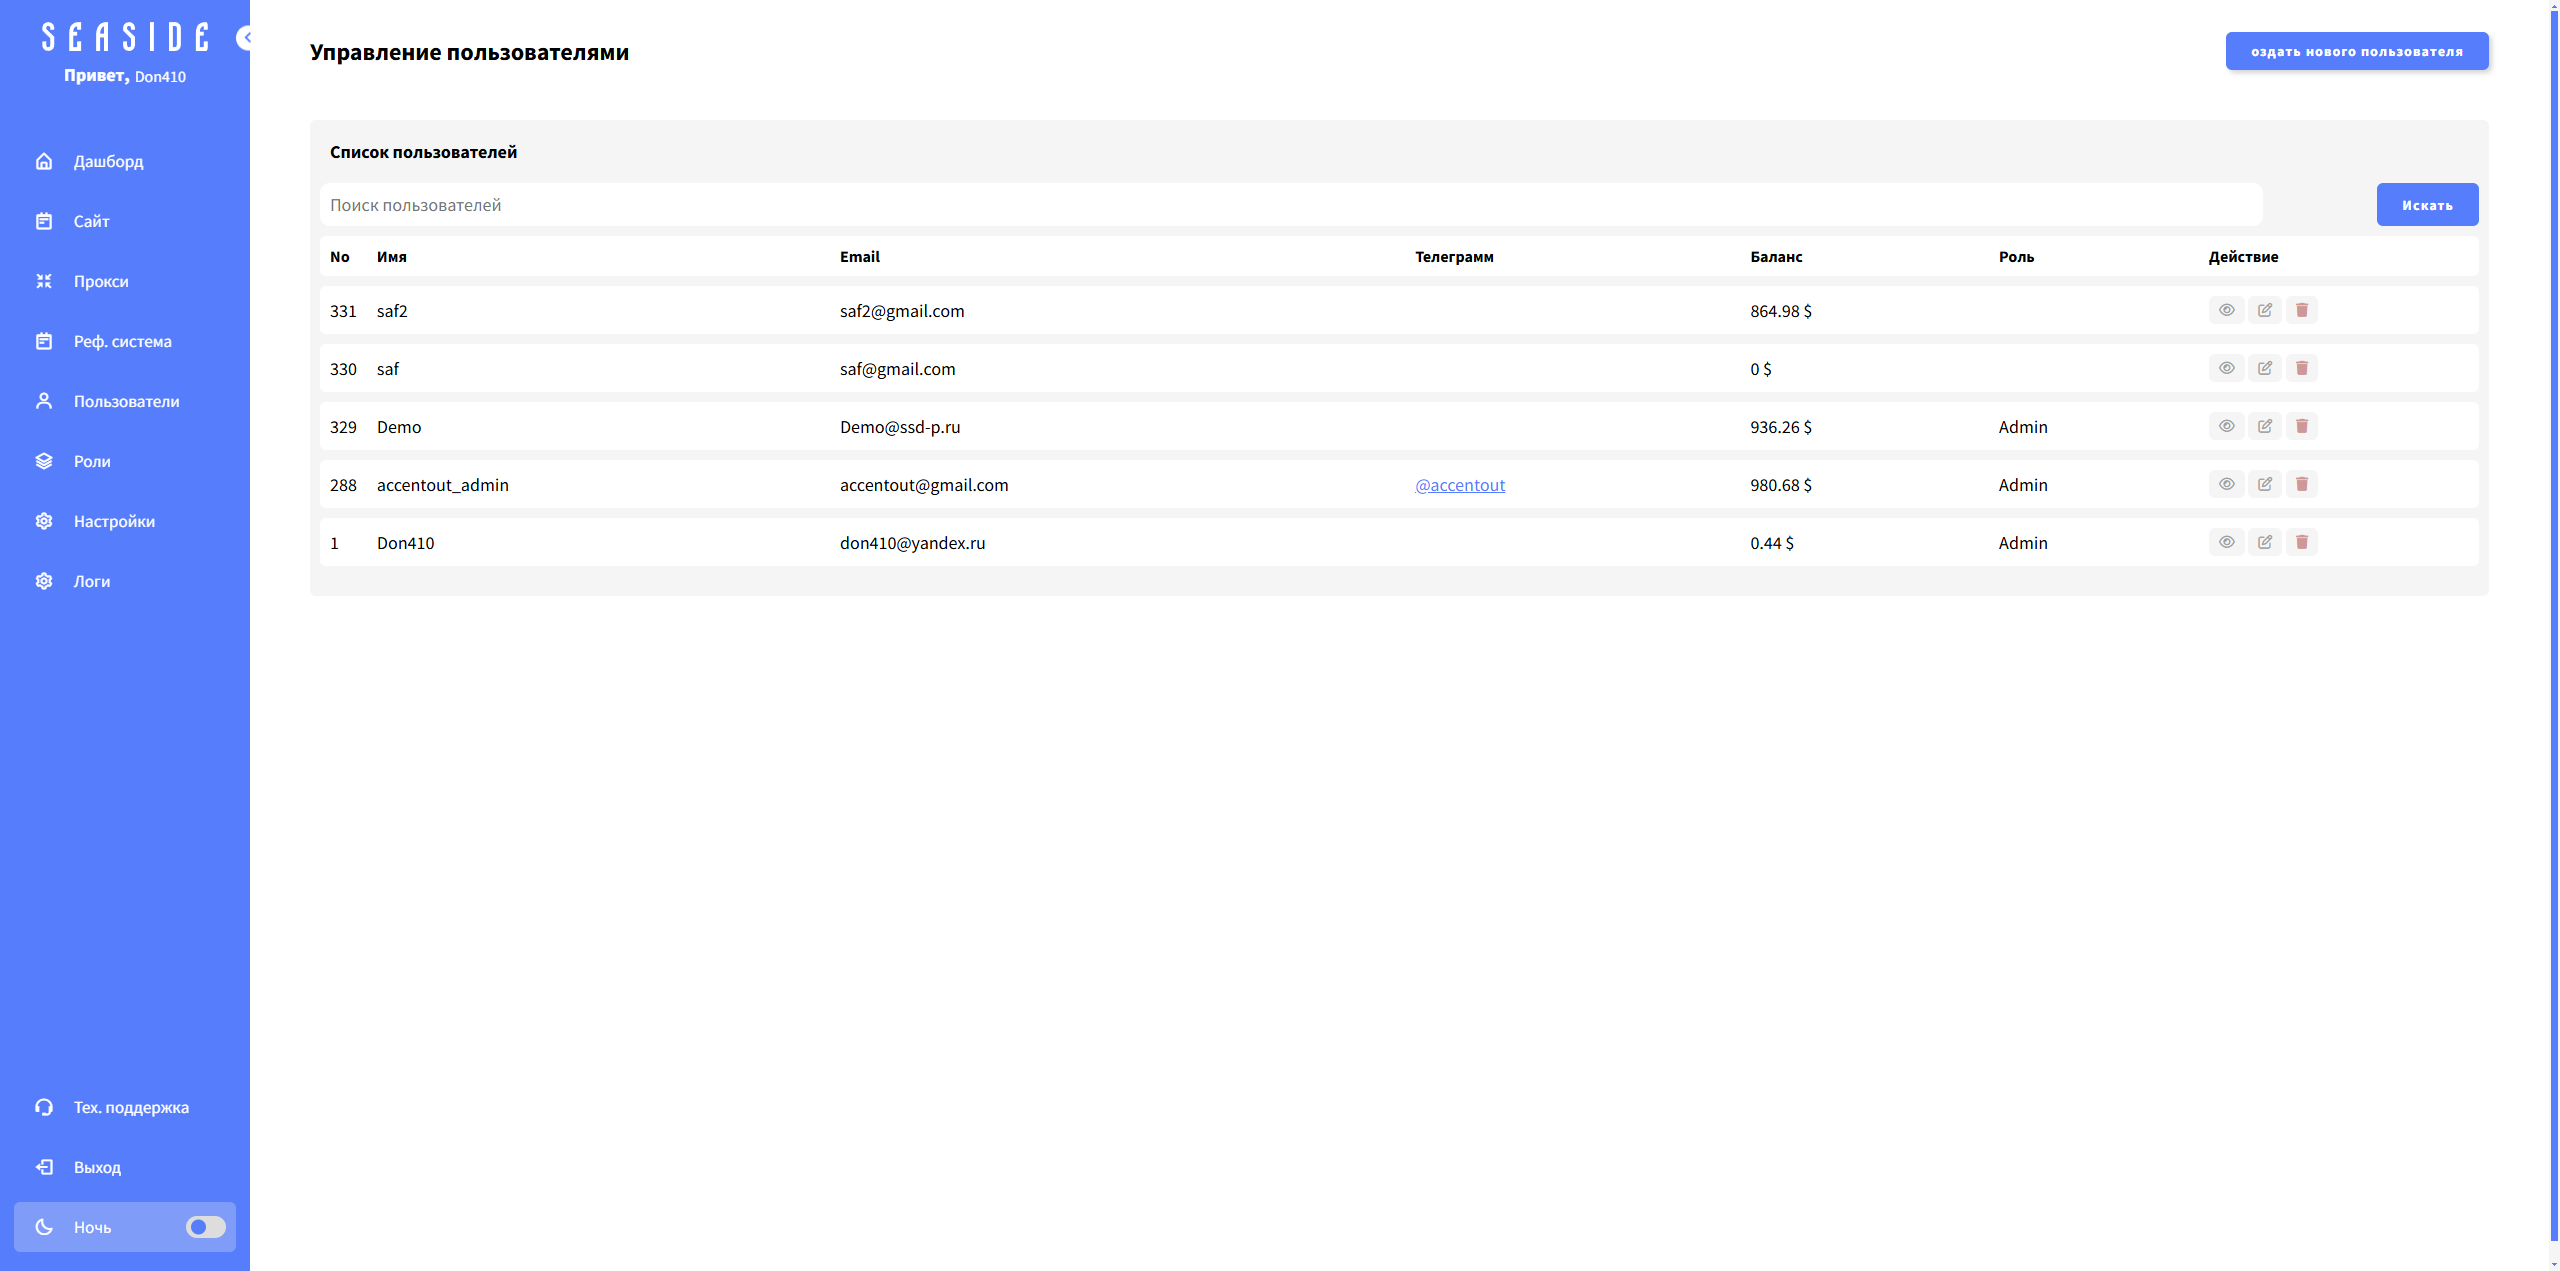Viewport: 2560px width, 1271px height.
Task: Click edit icon for accentout_admin row
Action: tap(2264, 484)
